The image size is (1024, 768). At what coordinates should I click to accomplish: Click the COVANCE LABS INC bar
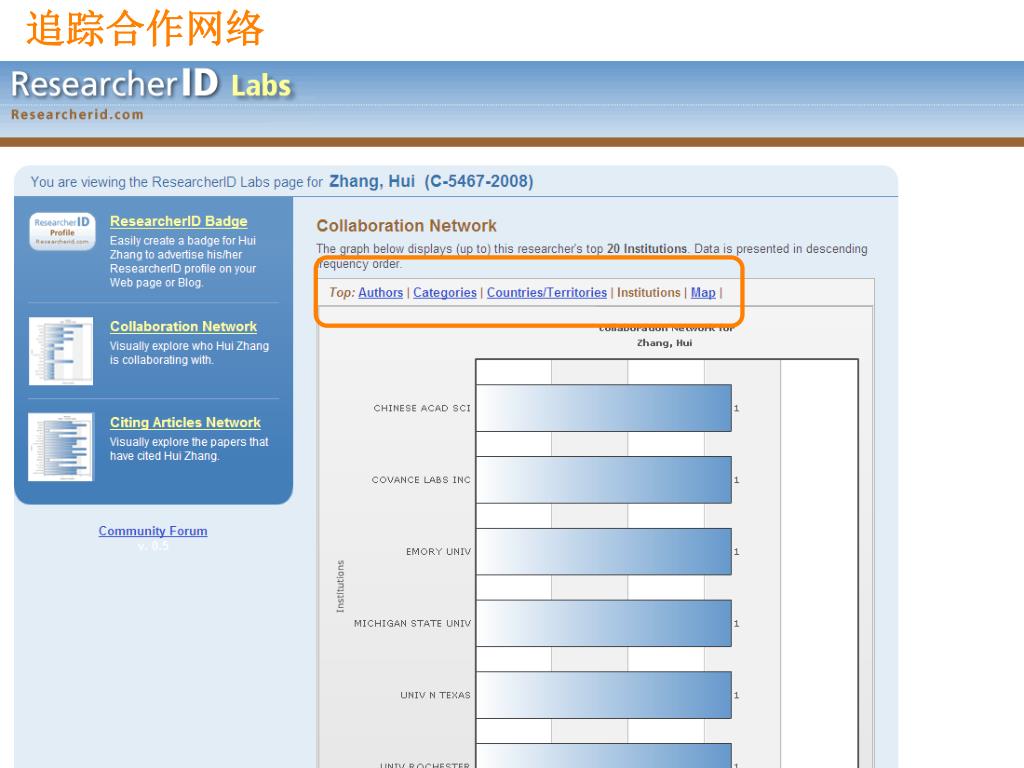click(x=603, y=480)
